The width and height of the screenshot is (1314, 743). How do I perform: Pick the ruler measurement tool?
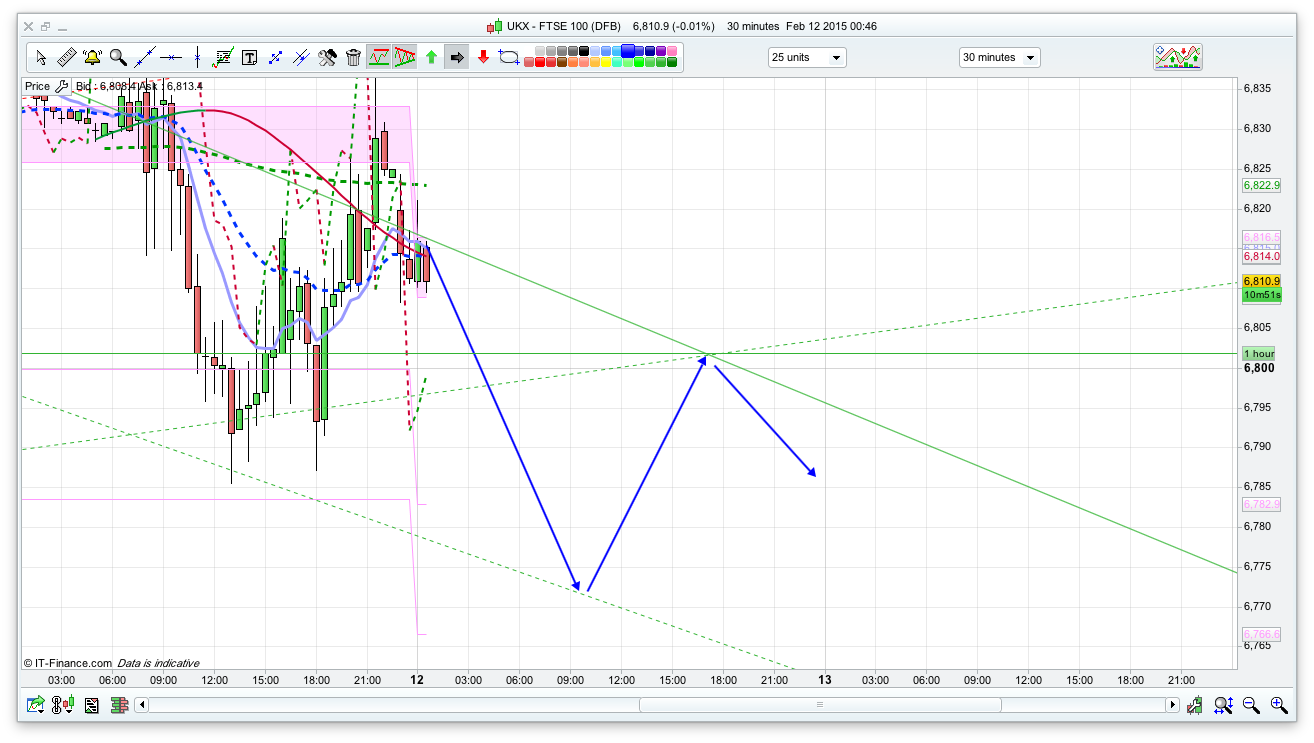point(67,58)
